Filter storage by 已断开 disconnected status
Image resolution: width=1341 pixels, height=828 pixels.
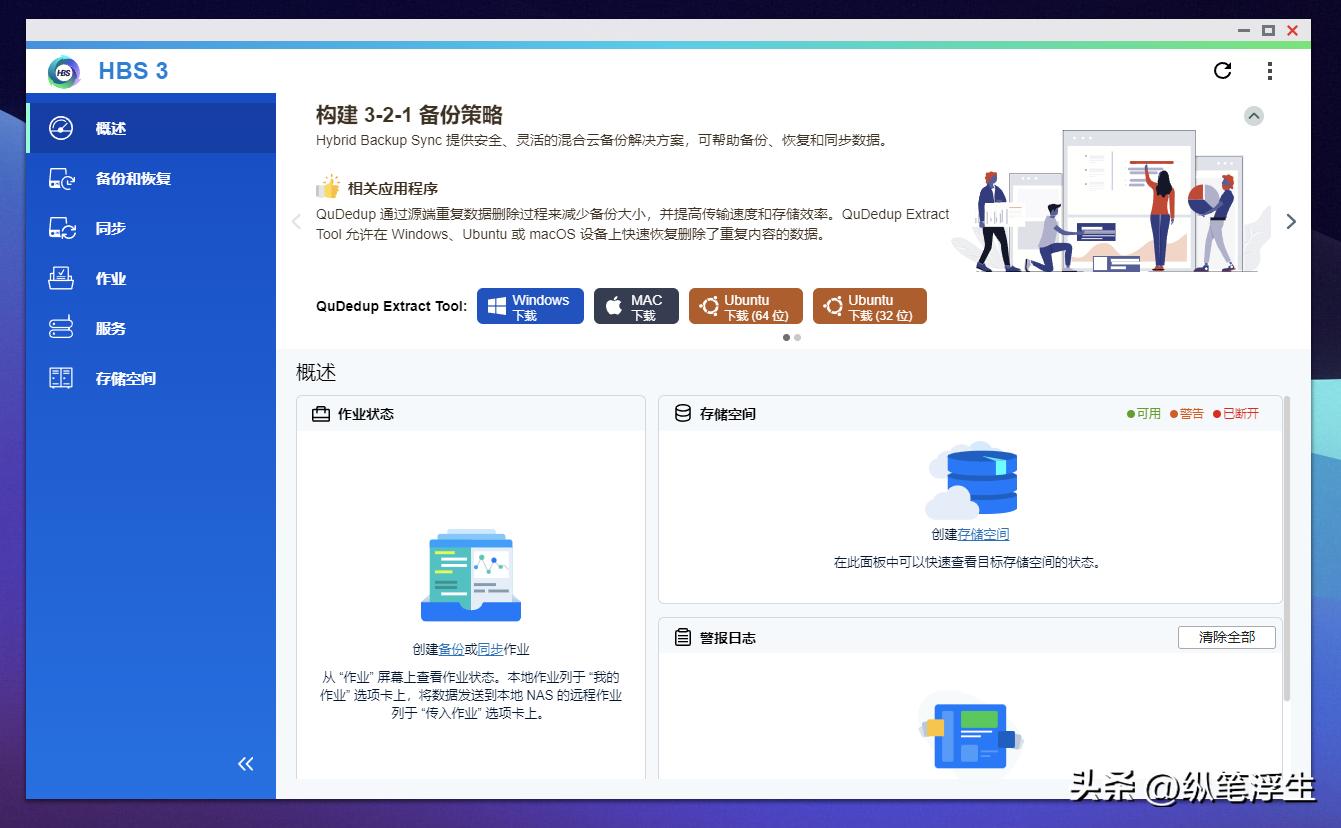1239,413
